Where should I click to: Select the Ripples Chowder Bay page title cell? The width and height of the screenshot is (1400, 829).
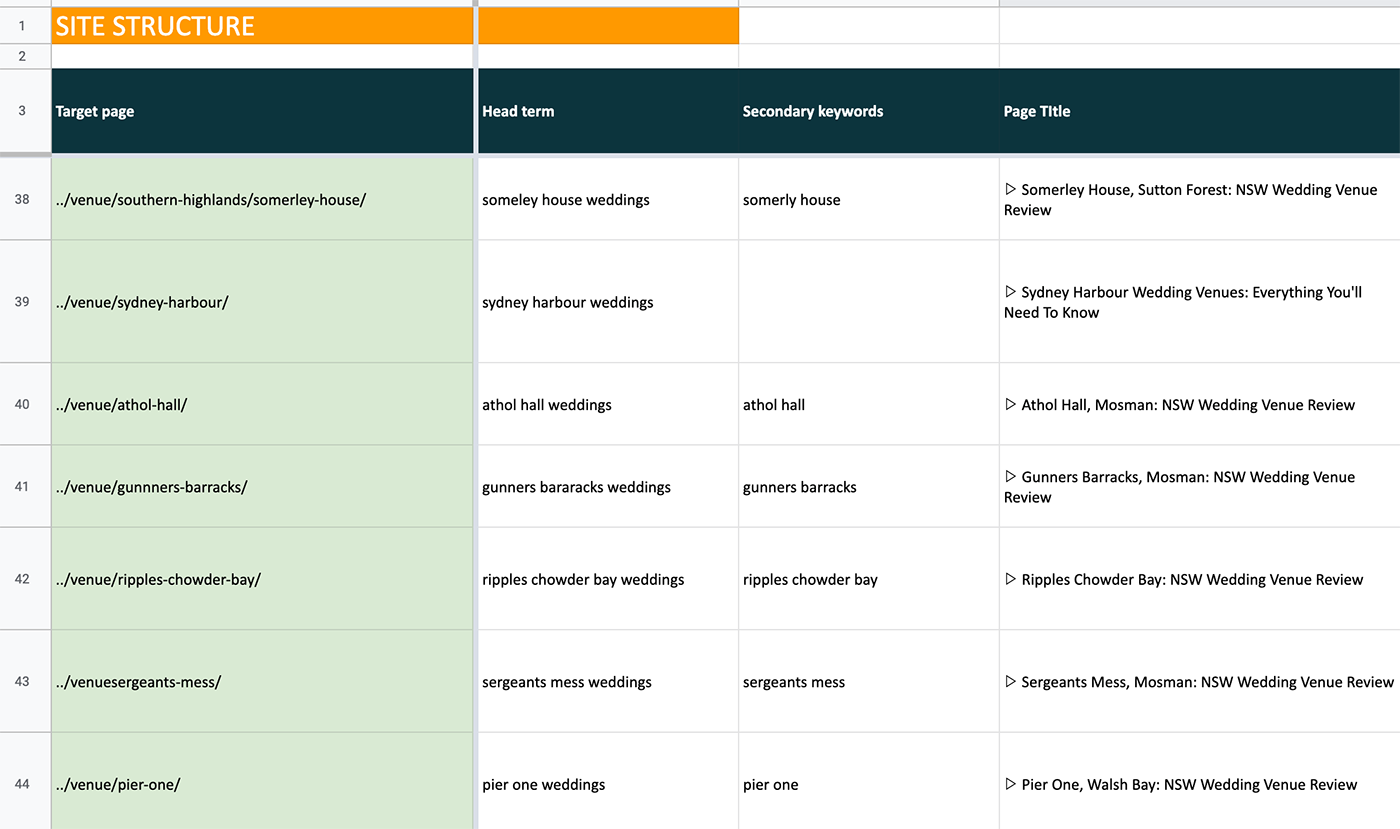(1199, 579)
